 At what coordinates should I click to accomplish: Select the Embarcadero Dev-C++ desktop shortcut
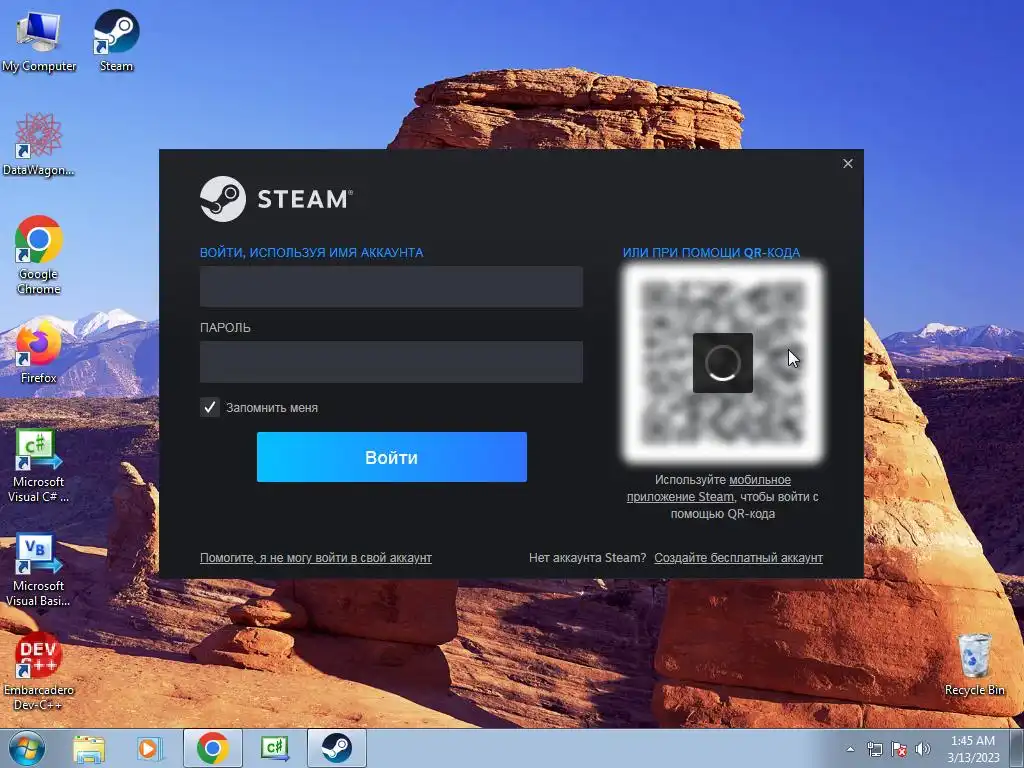tap(39, 671)
